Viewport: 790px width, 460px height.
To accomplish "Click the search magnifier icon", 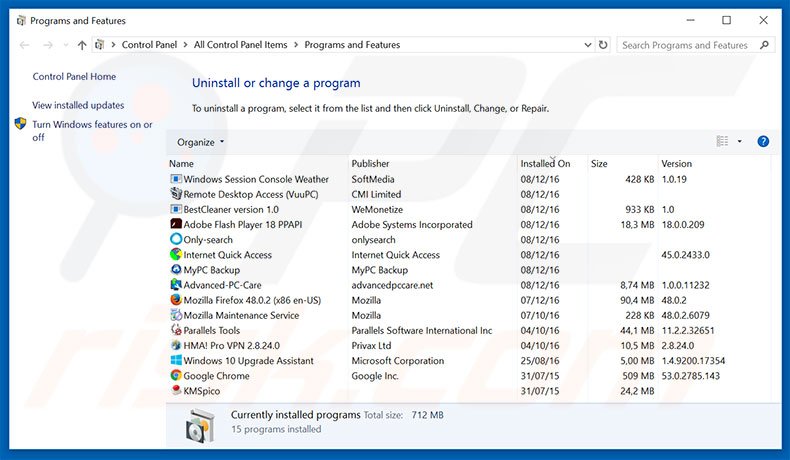I will 764,45.
